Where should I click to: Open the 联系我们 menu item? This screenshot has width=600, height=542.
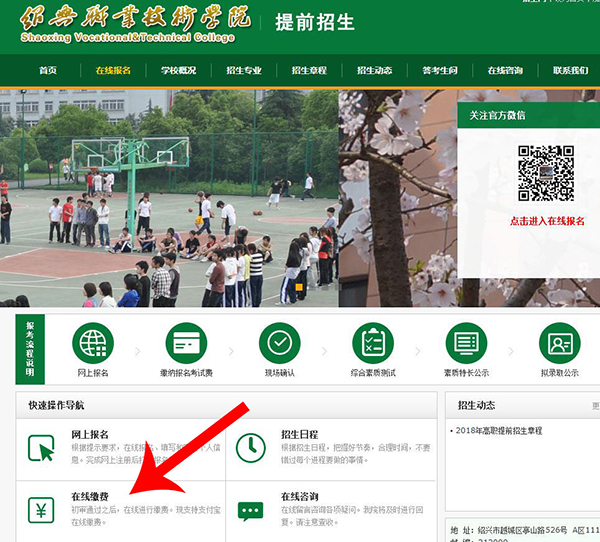click(571, 70)
